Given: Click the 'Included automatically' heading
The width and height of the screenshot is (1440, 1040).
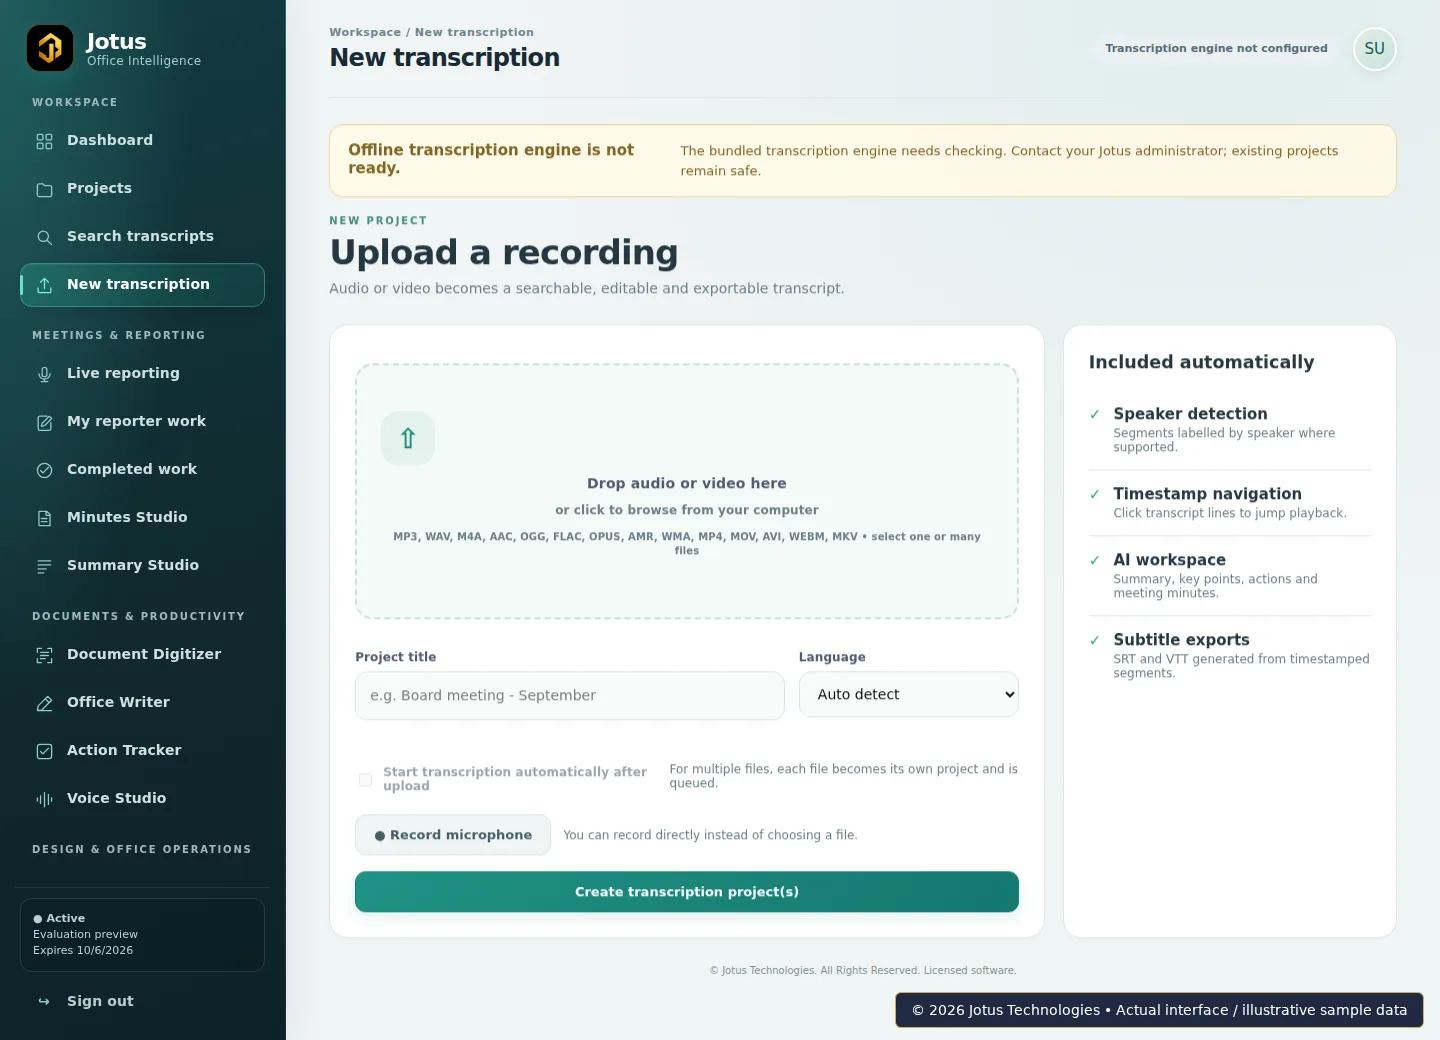Looking at the screenshot, I should (1201, 362).
